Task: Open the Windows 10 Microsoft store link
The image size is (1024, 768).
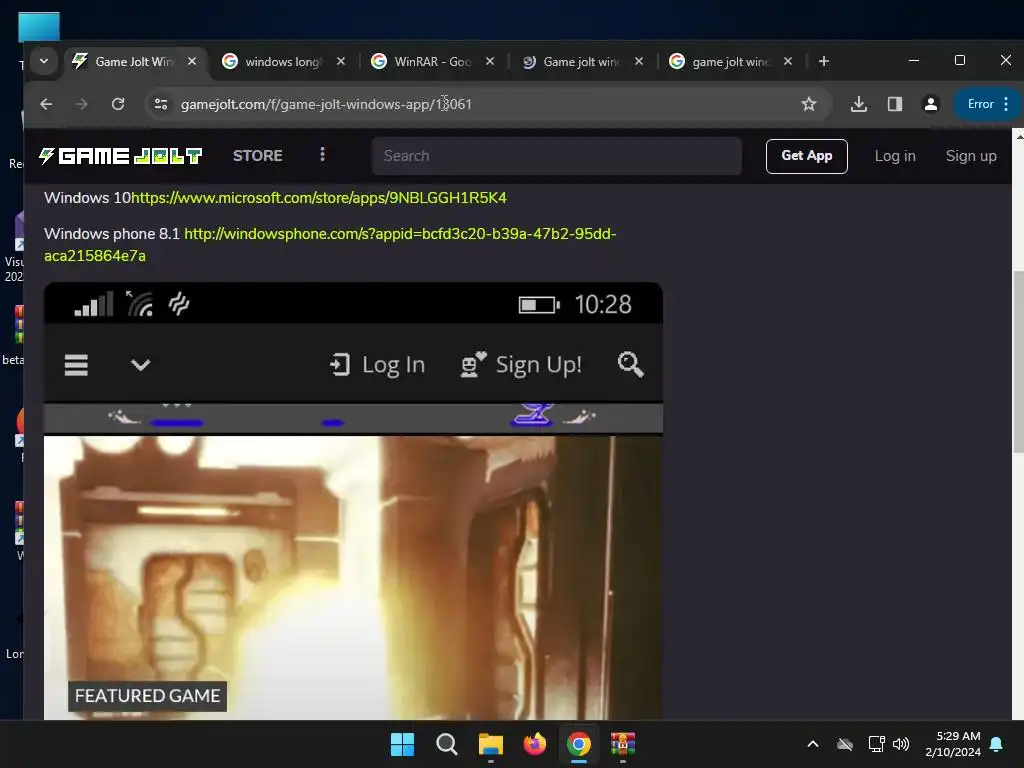Action: point(319,198)
